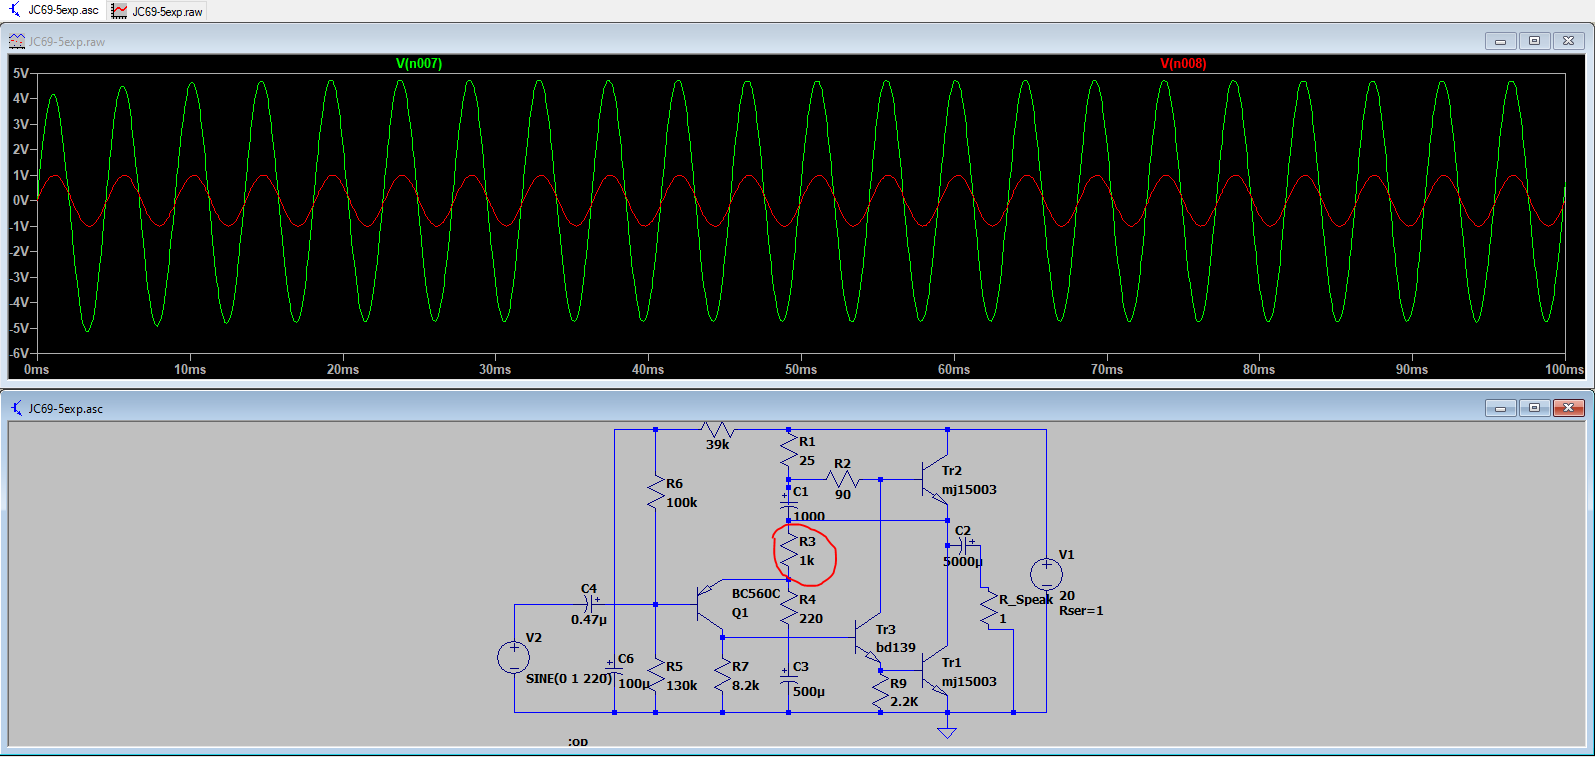Click the .op directive text at schematic bottom

click(578, 742)
